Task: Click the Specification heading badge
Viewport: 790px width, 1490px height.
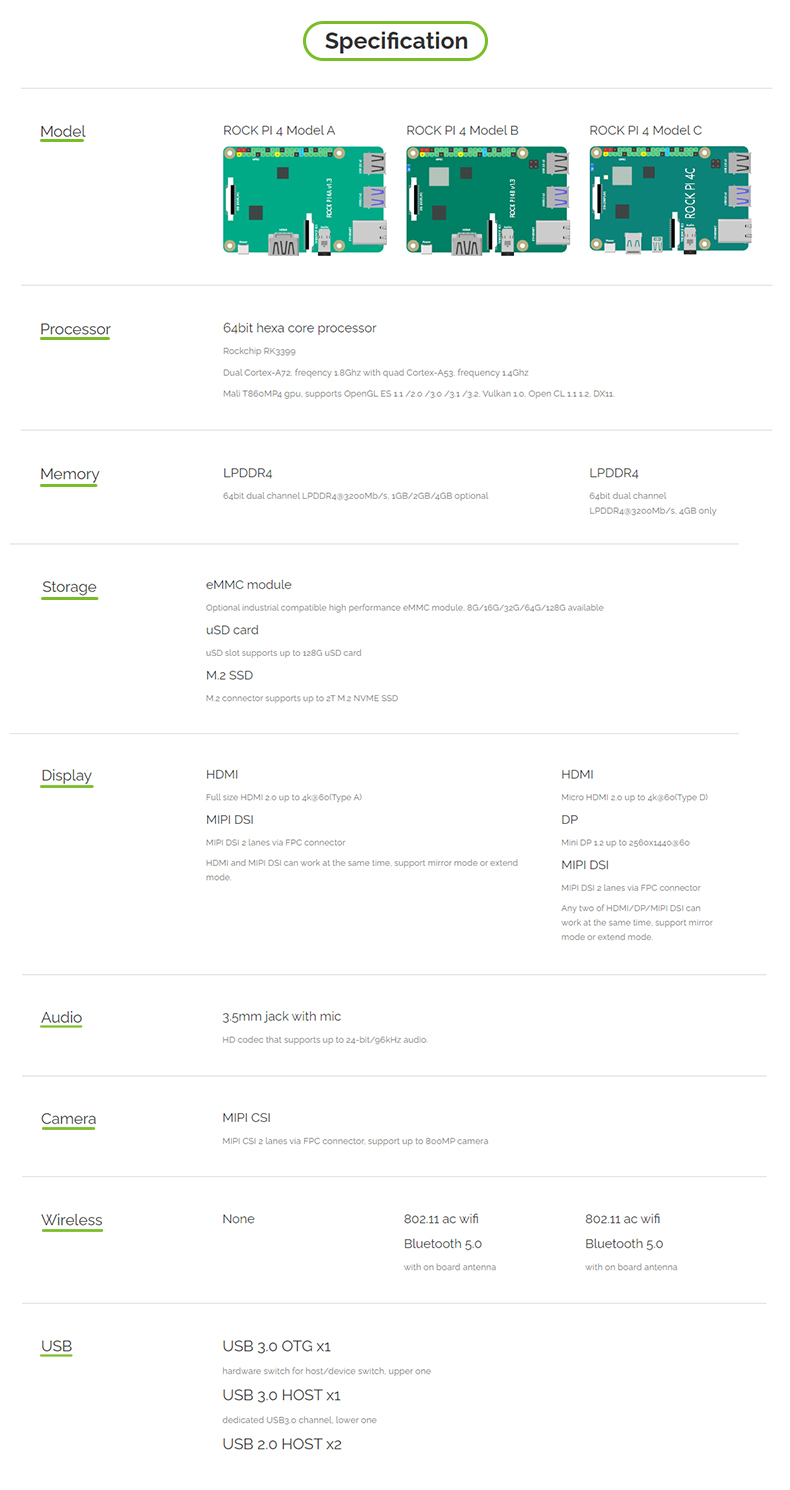Action: click(x=396, y=41)
